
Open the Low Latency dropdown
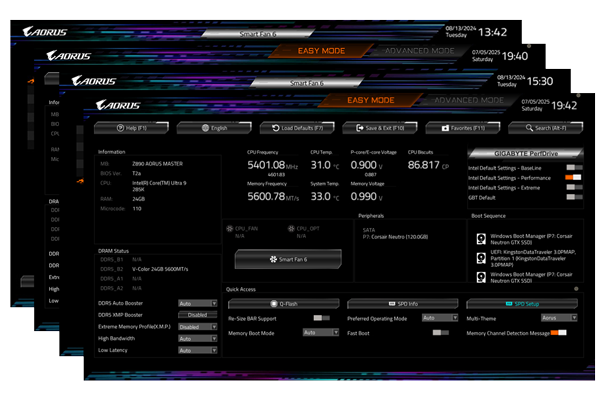point(198,351)
